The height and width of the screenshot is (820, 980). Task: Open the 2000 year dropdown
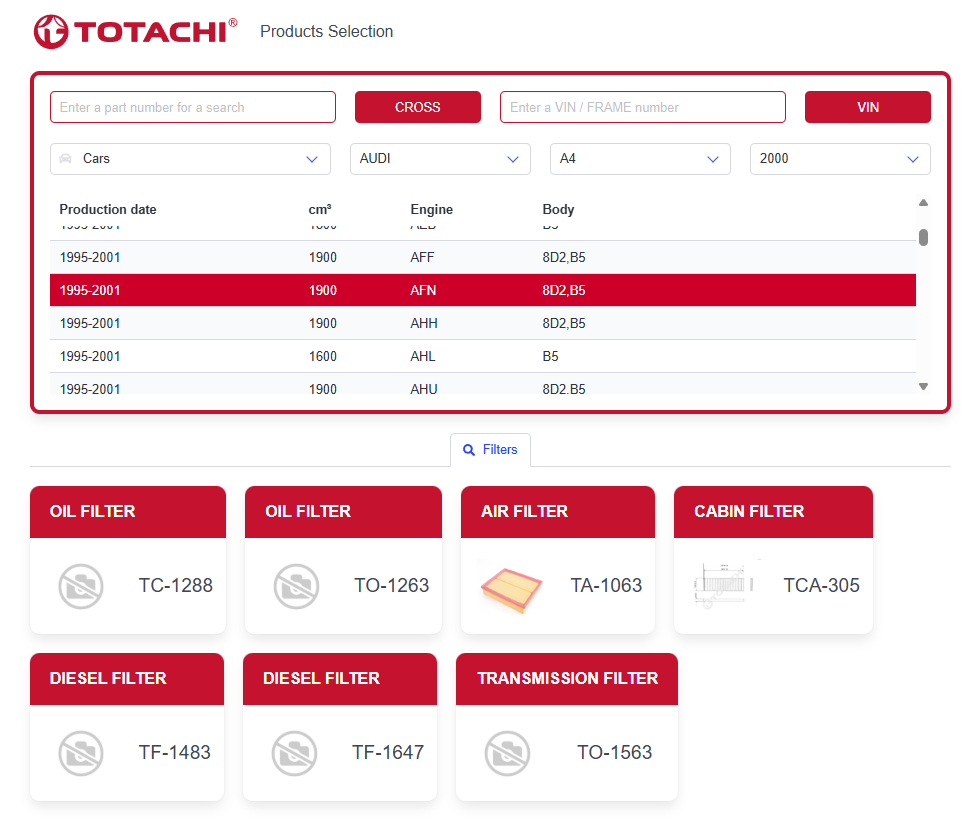click(x=840, y=159)
